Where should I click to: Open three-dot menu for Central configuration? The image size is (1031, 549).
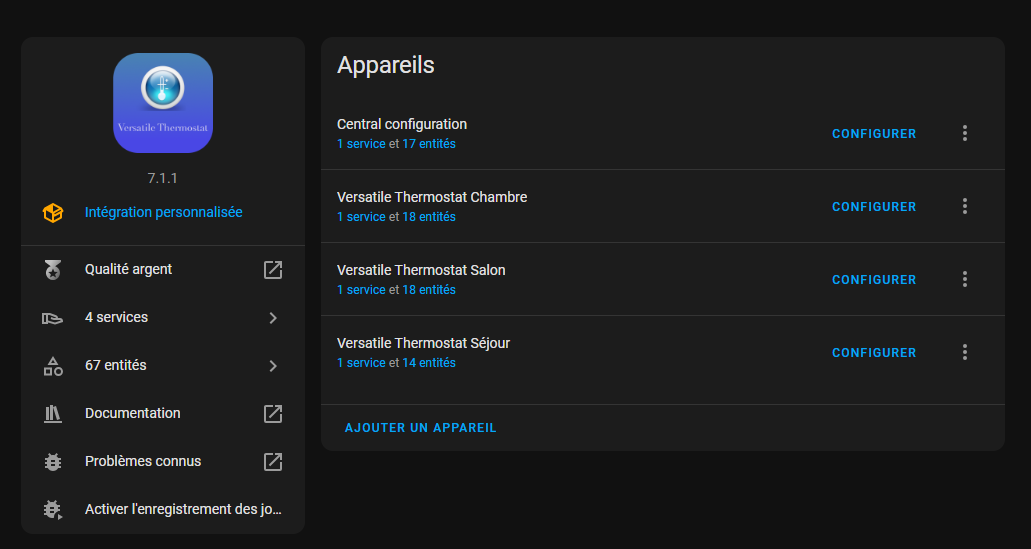pyautogui.click(x=965, y=133)
